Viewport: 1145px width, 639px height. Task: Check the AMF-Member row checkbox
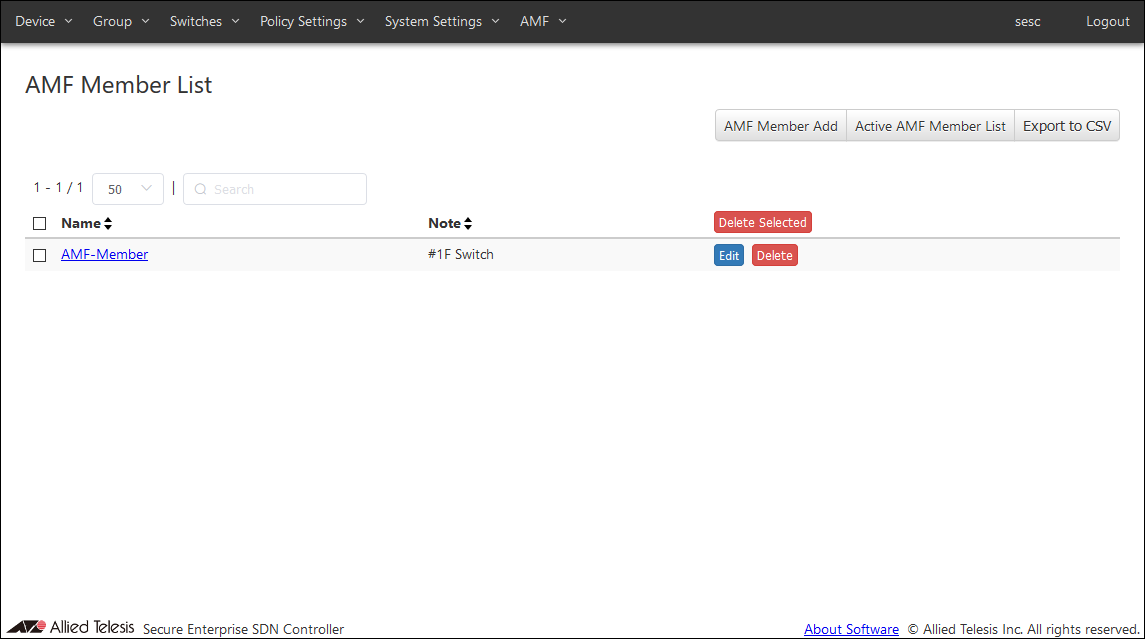pyautogui.click(x=40, y=255)
